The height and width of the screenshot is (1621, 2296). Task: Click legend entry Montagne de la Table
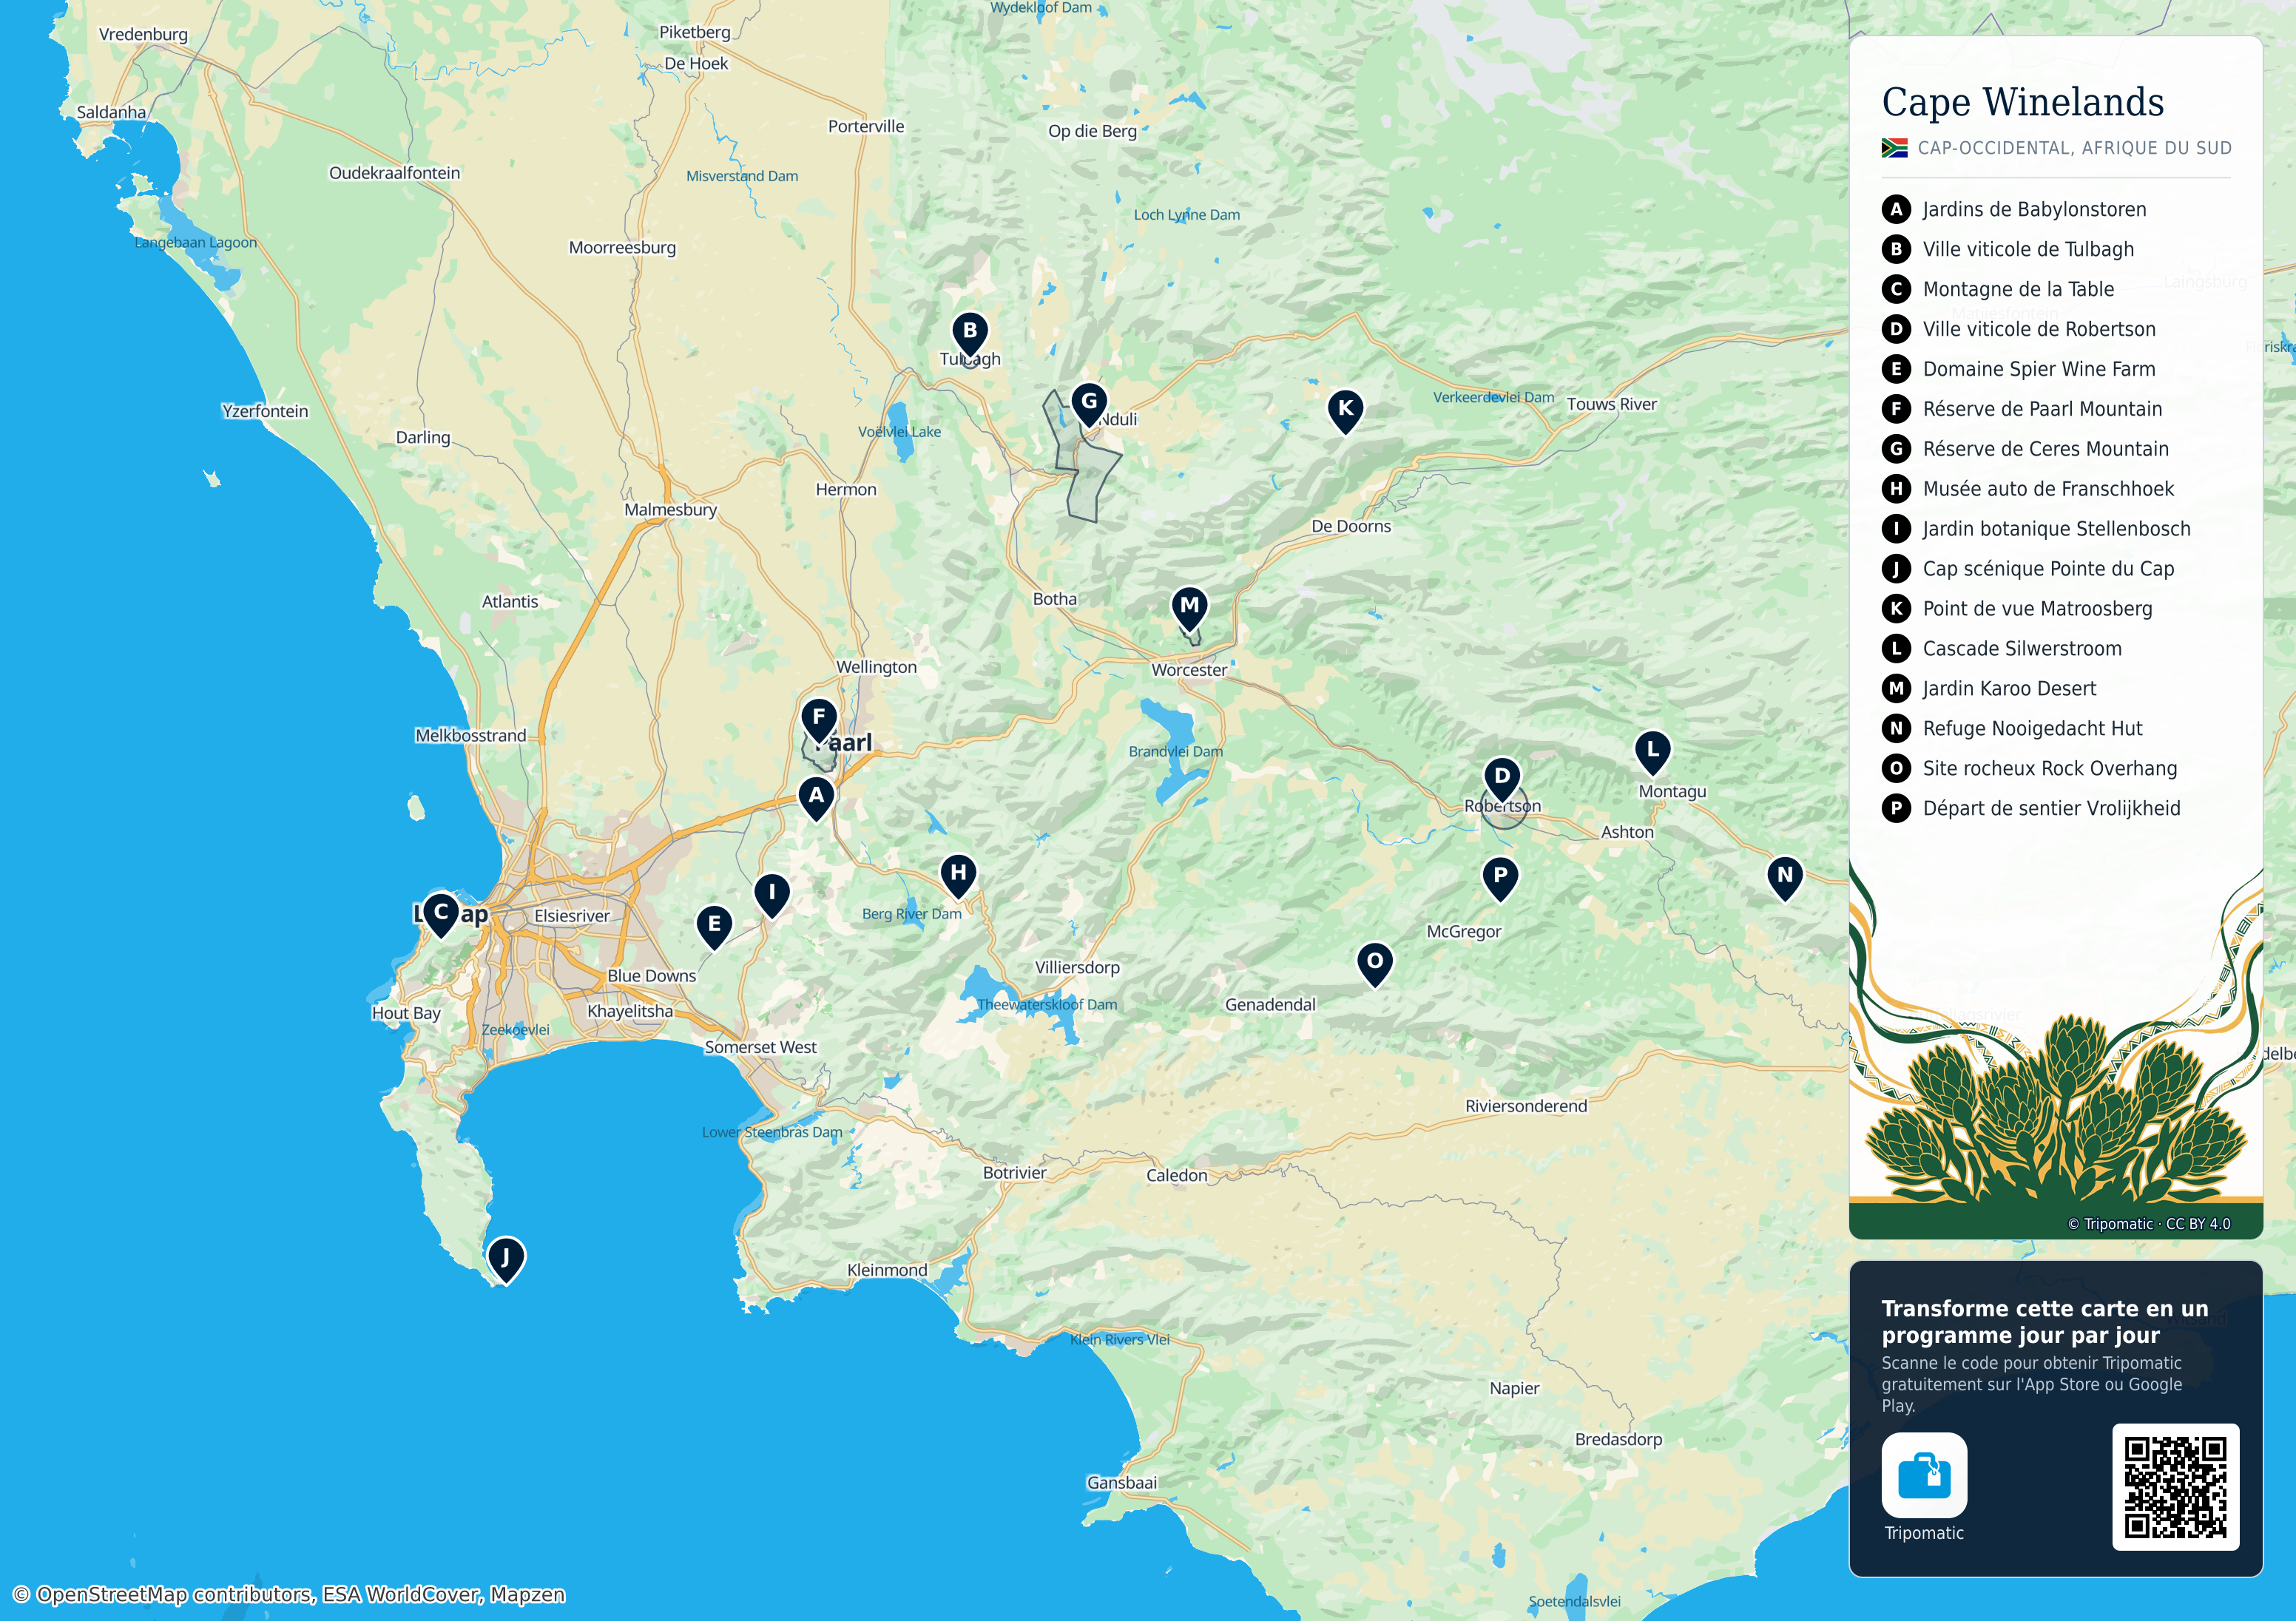pos(1997,289)
